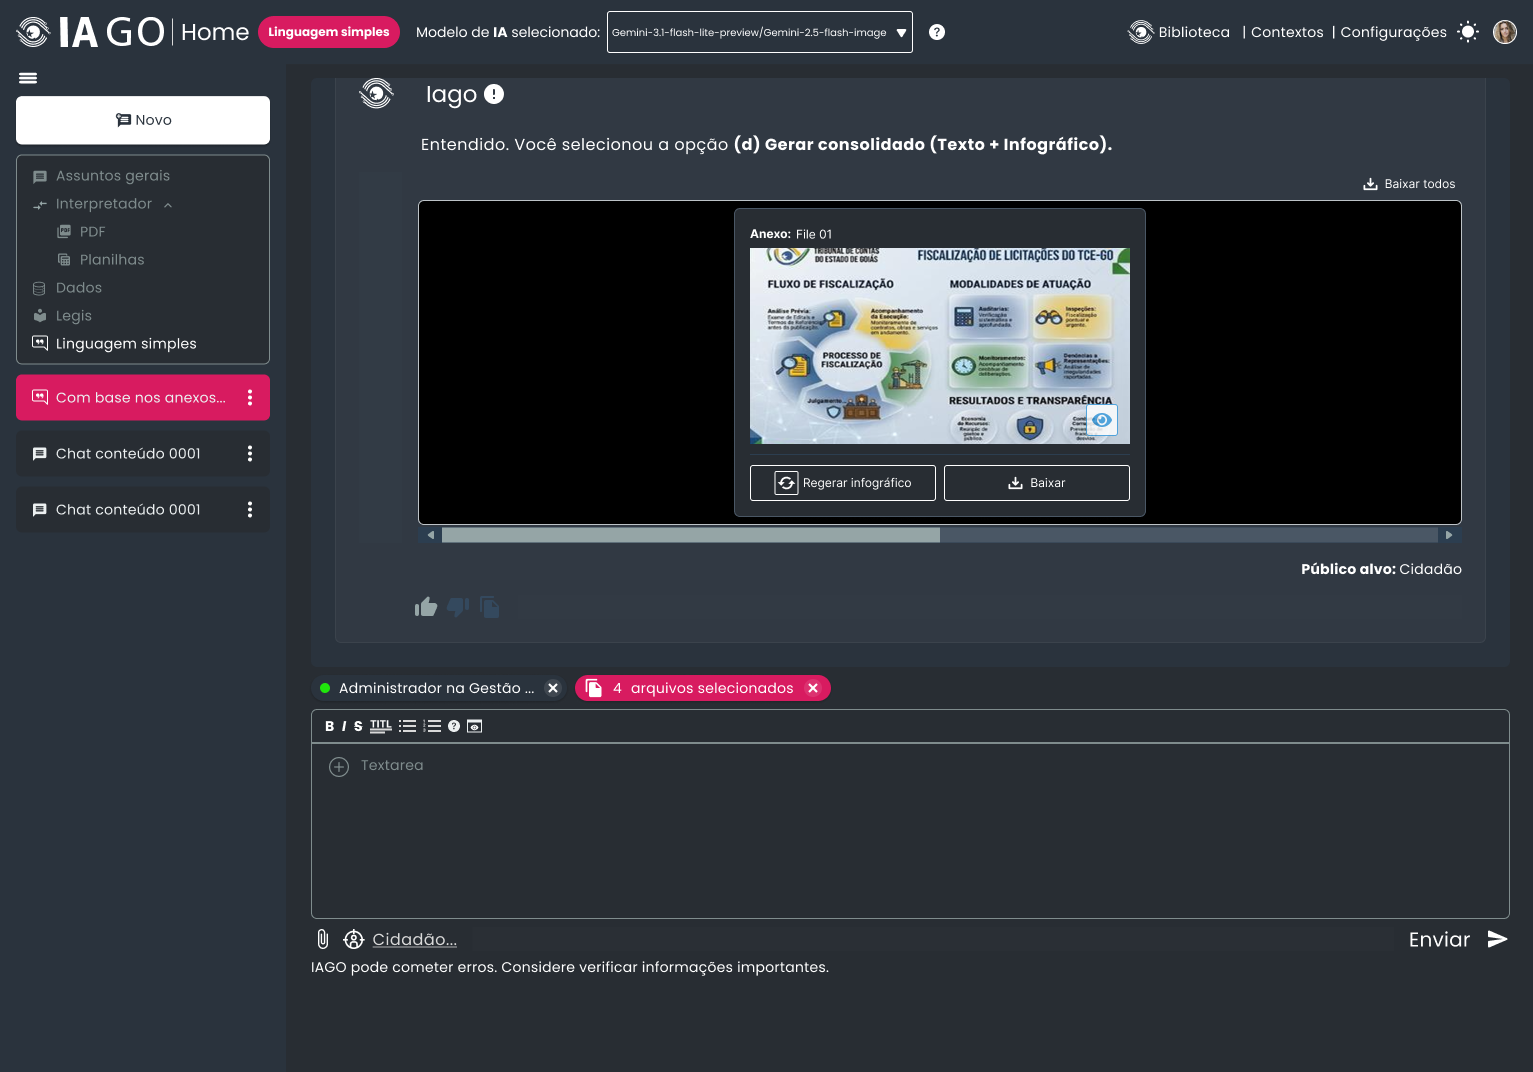Open options menu for Com base nos anexos chat

pyautogui.click(x=250, y=398)
